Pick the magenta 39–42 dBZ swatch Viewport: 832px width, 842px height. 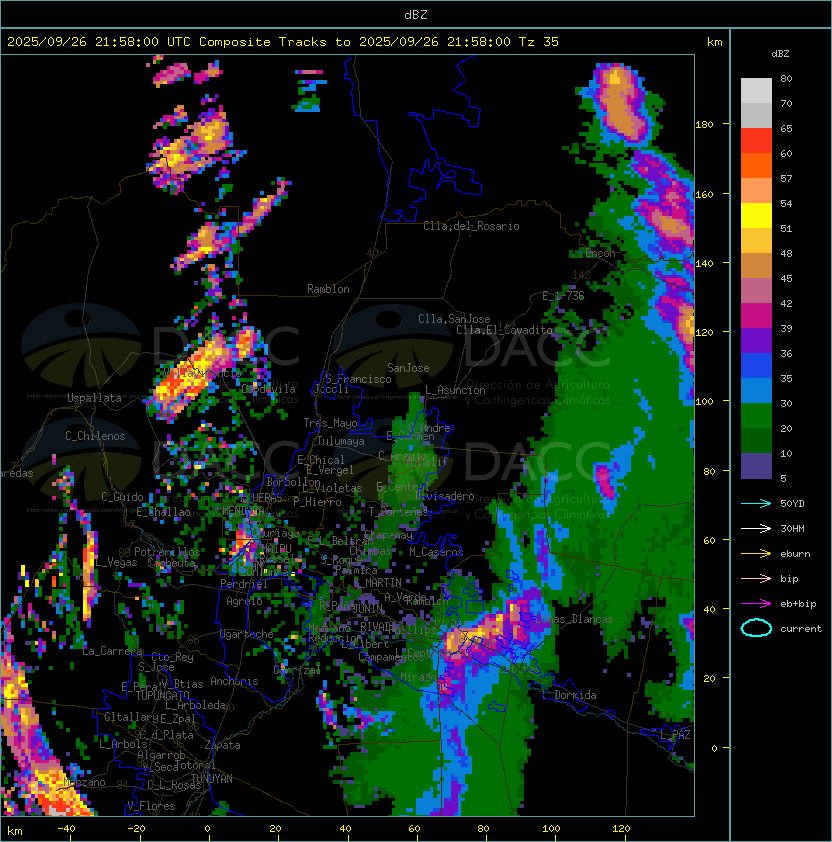756,316
